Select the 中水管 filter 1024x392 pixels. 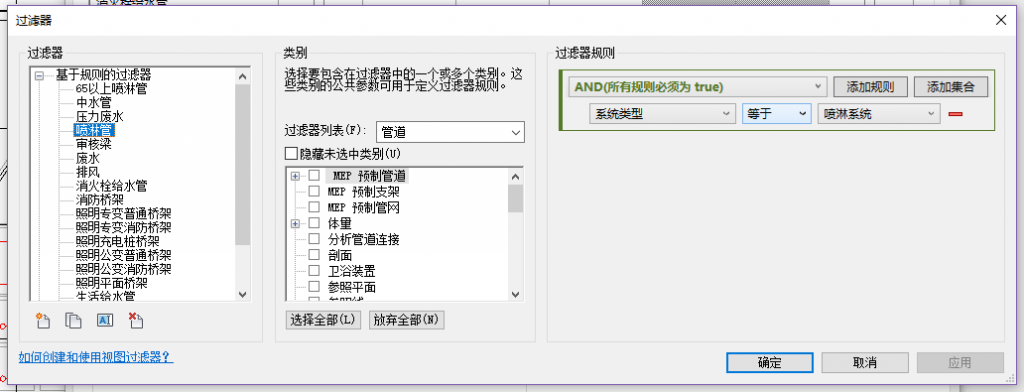(x=93, y=103)
